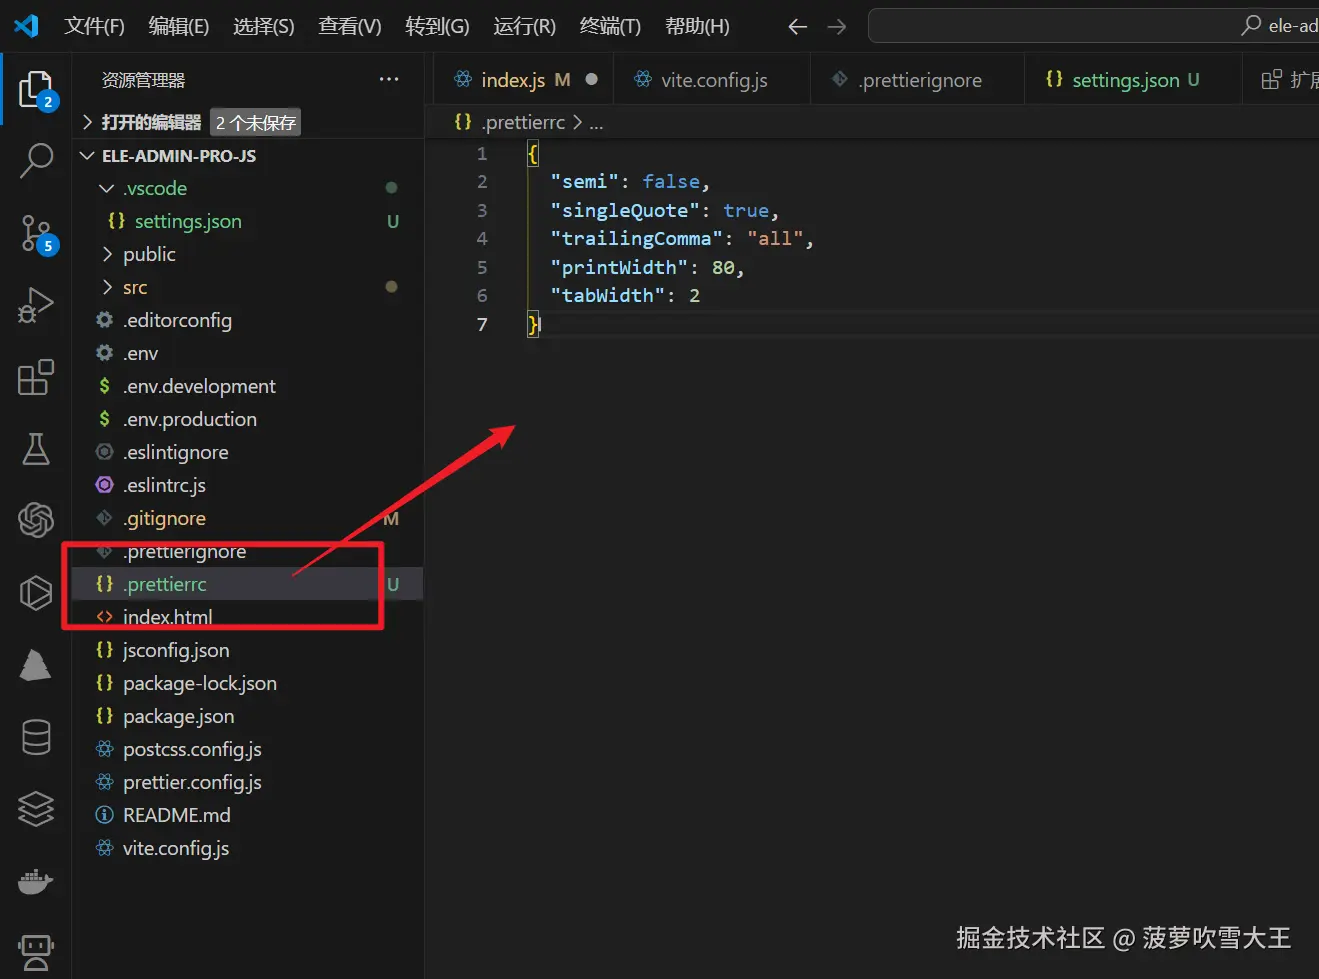Open the 文件(F) menu

click(94, 26)
